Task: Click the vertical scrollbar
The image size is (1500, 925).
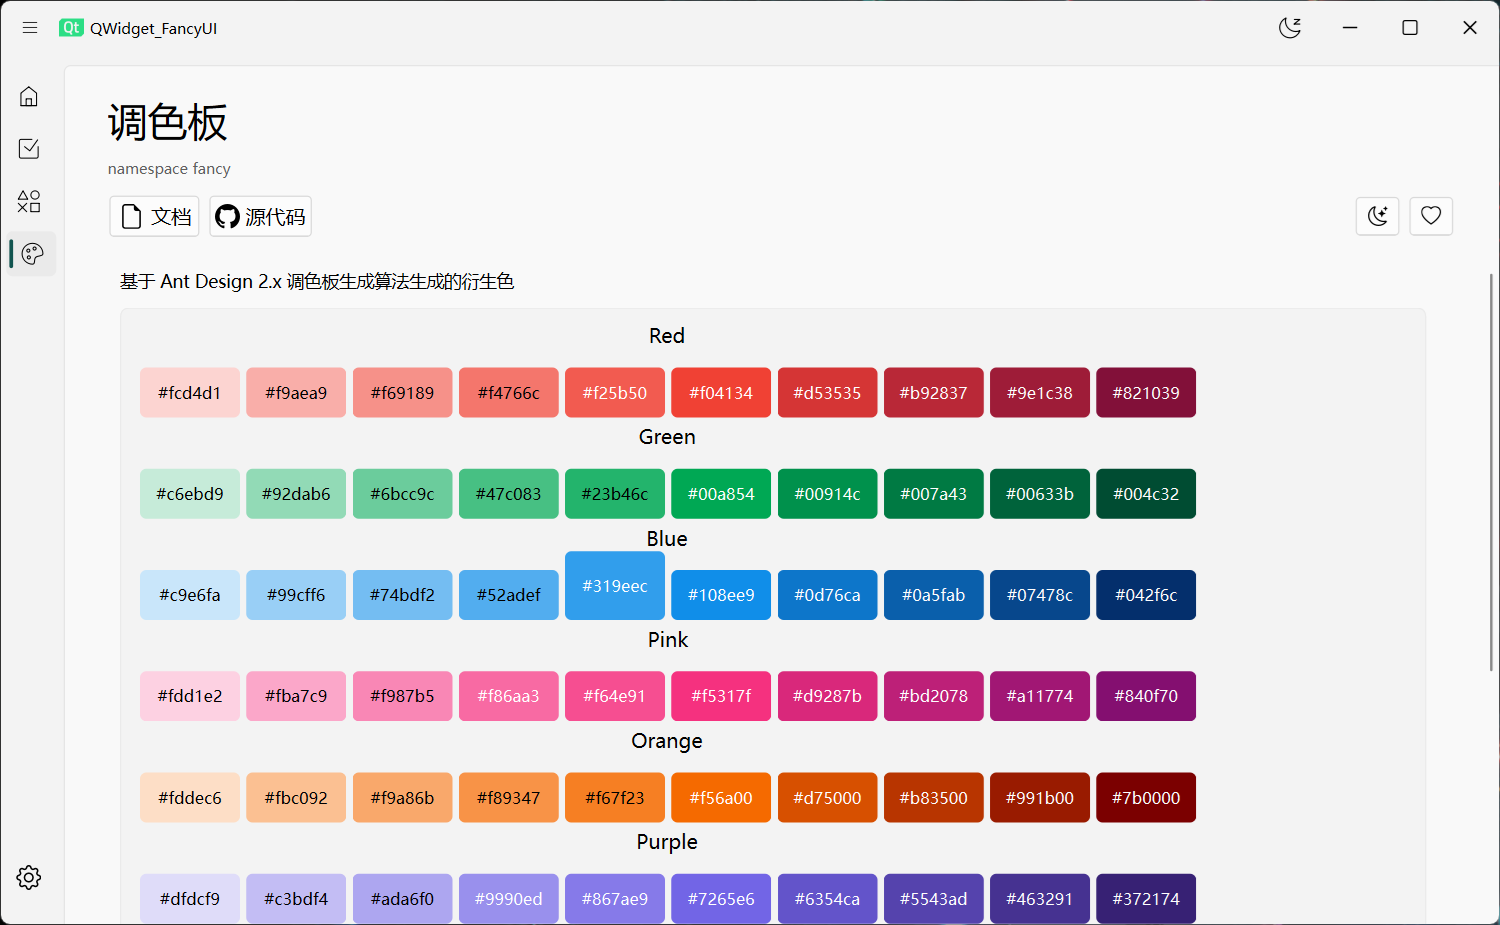Action: pos(1491,472)
